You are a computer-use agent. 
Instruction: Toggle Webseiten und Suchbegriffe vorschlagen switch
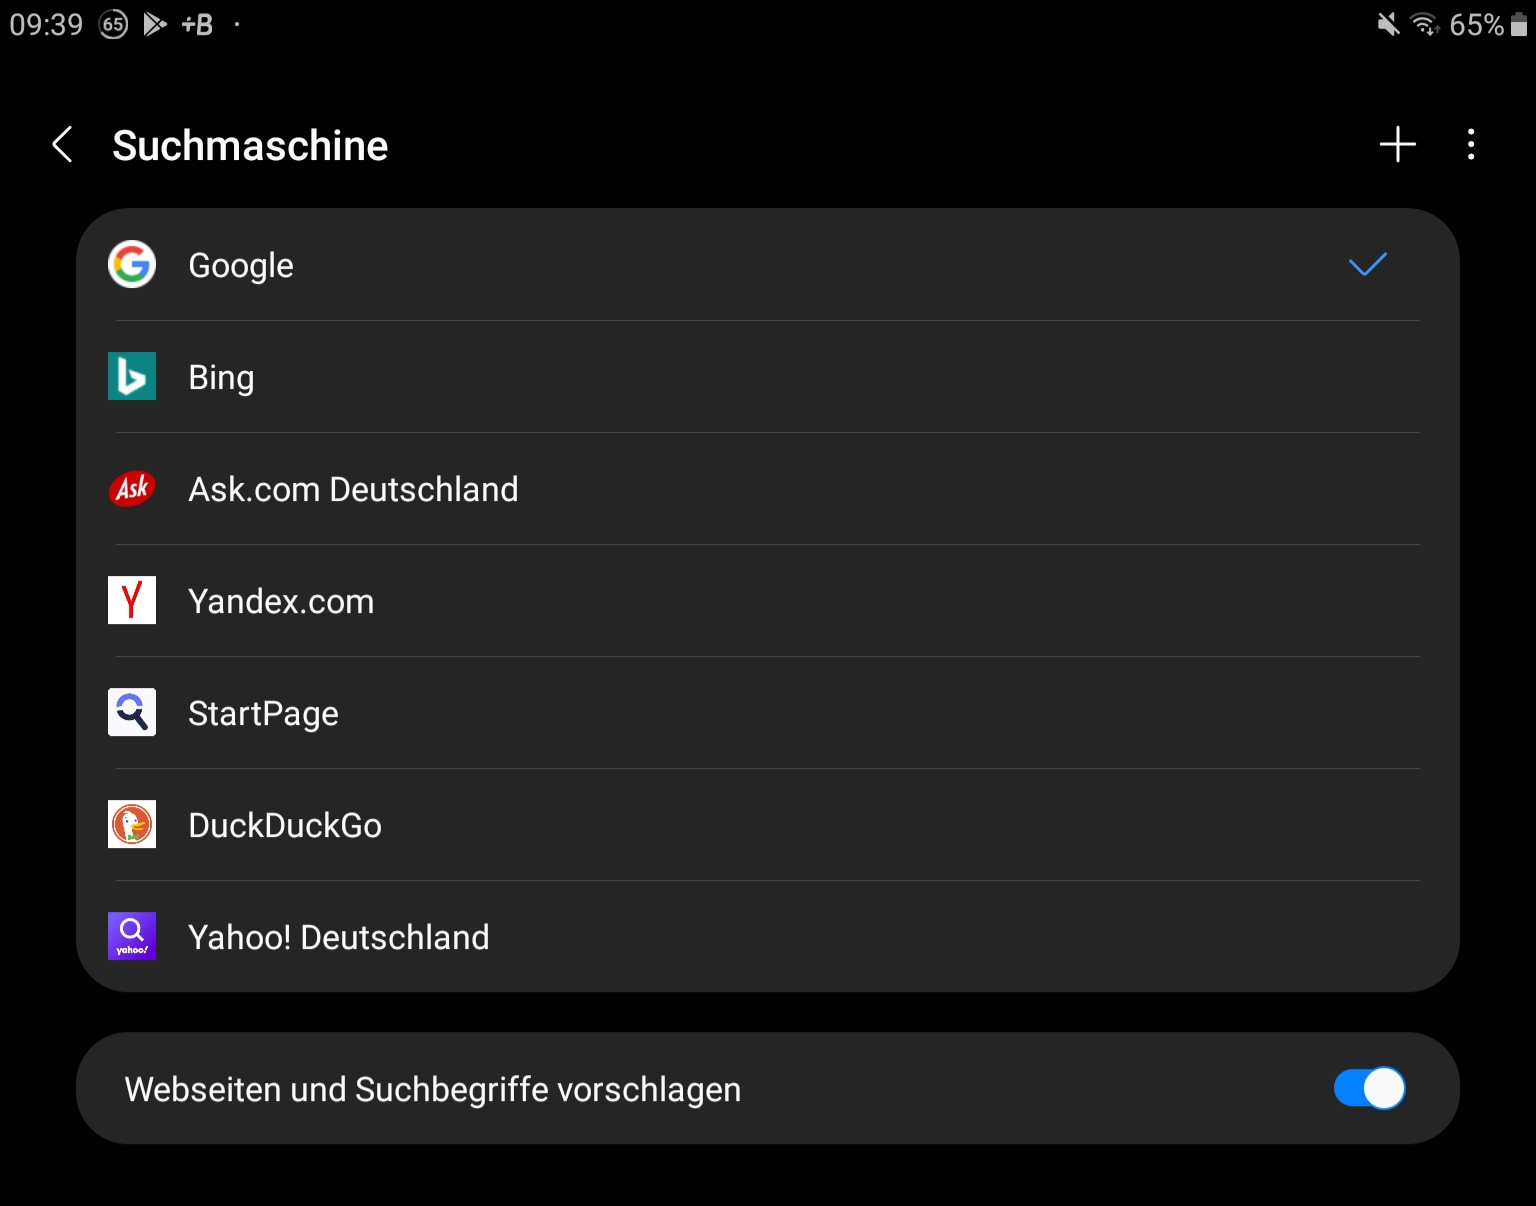(x=1369, y=1089)
